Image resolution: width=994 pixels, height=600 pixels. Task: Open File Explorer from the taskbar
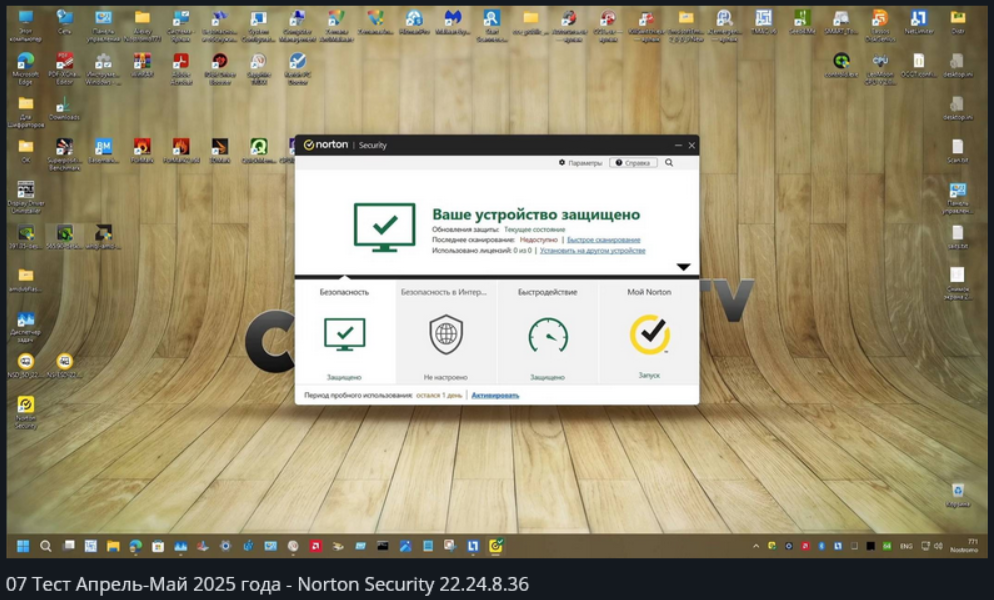(113, 546)
